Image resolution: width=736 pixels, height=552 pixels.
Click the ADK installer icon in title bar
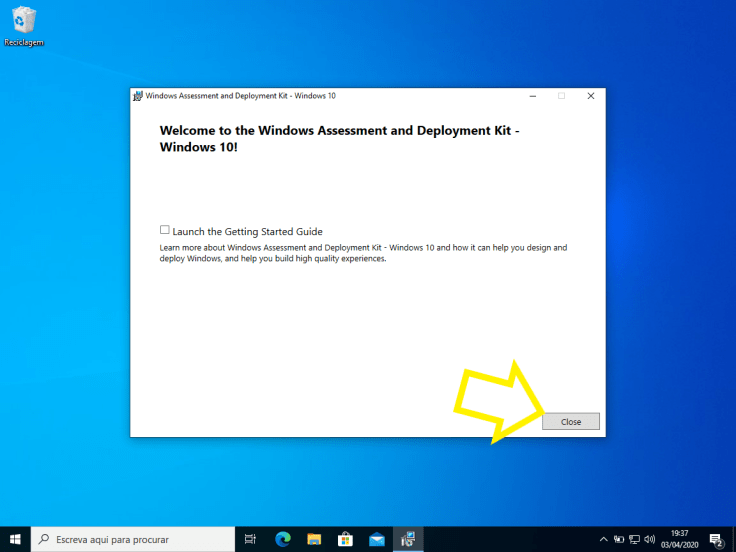coord(138,96)
